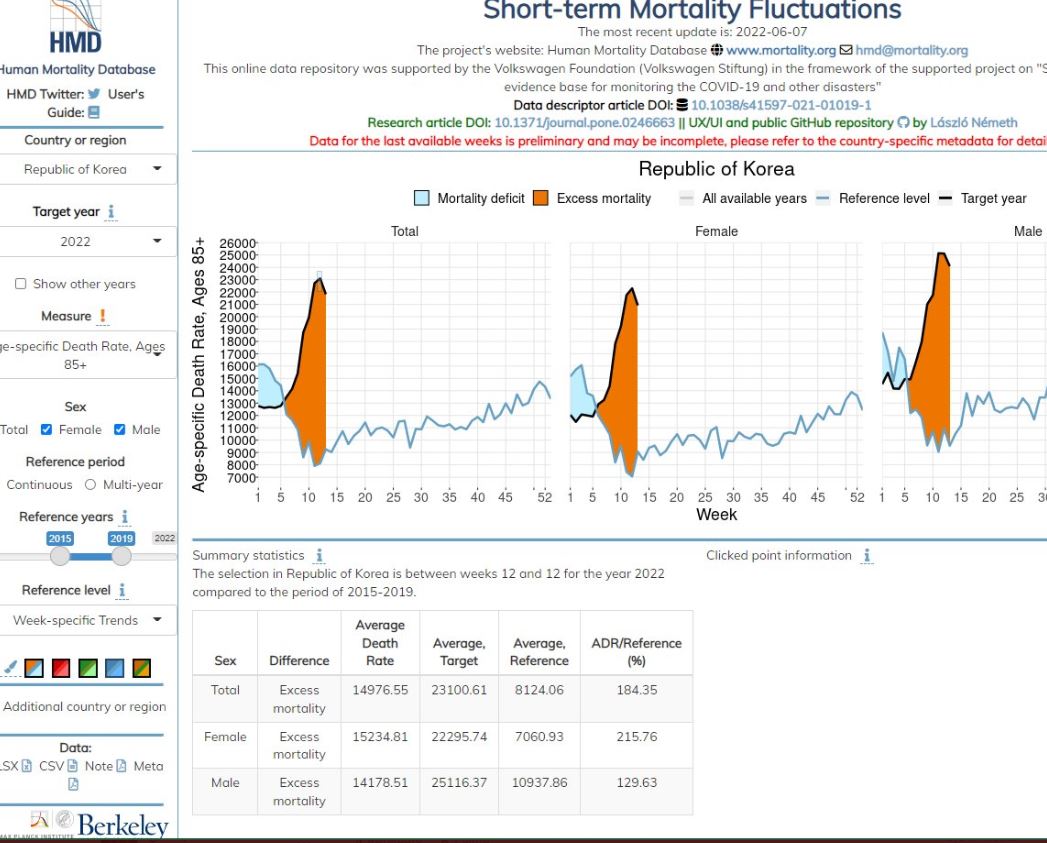
Task: Click the 2019 reference years slider handle
Action: pos(121,555)
